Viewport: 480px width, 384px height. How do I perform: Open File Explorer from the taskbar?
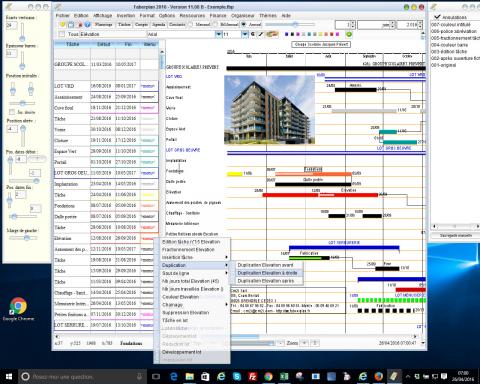(x=190, y=377)
